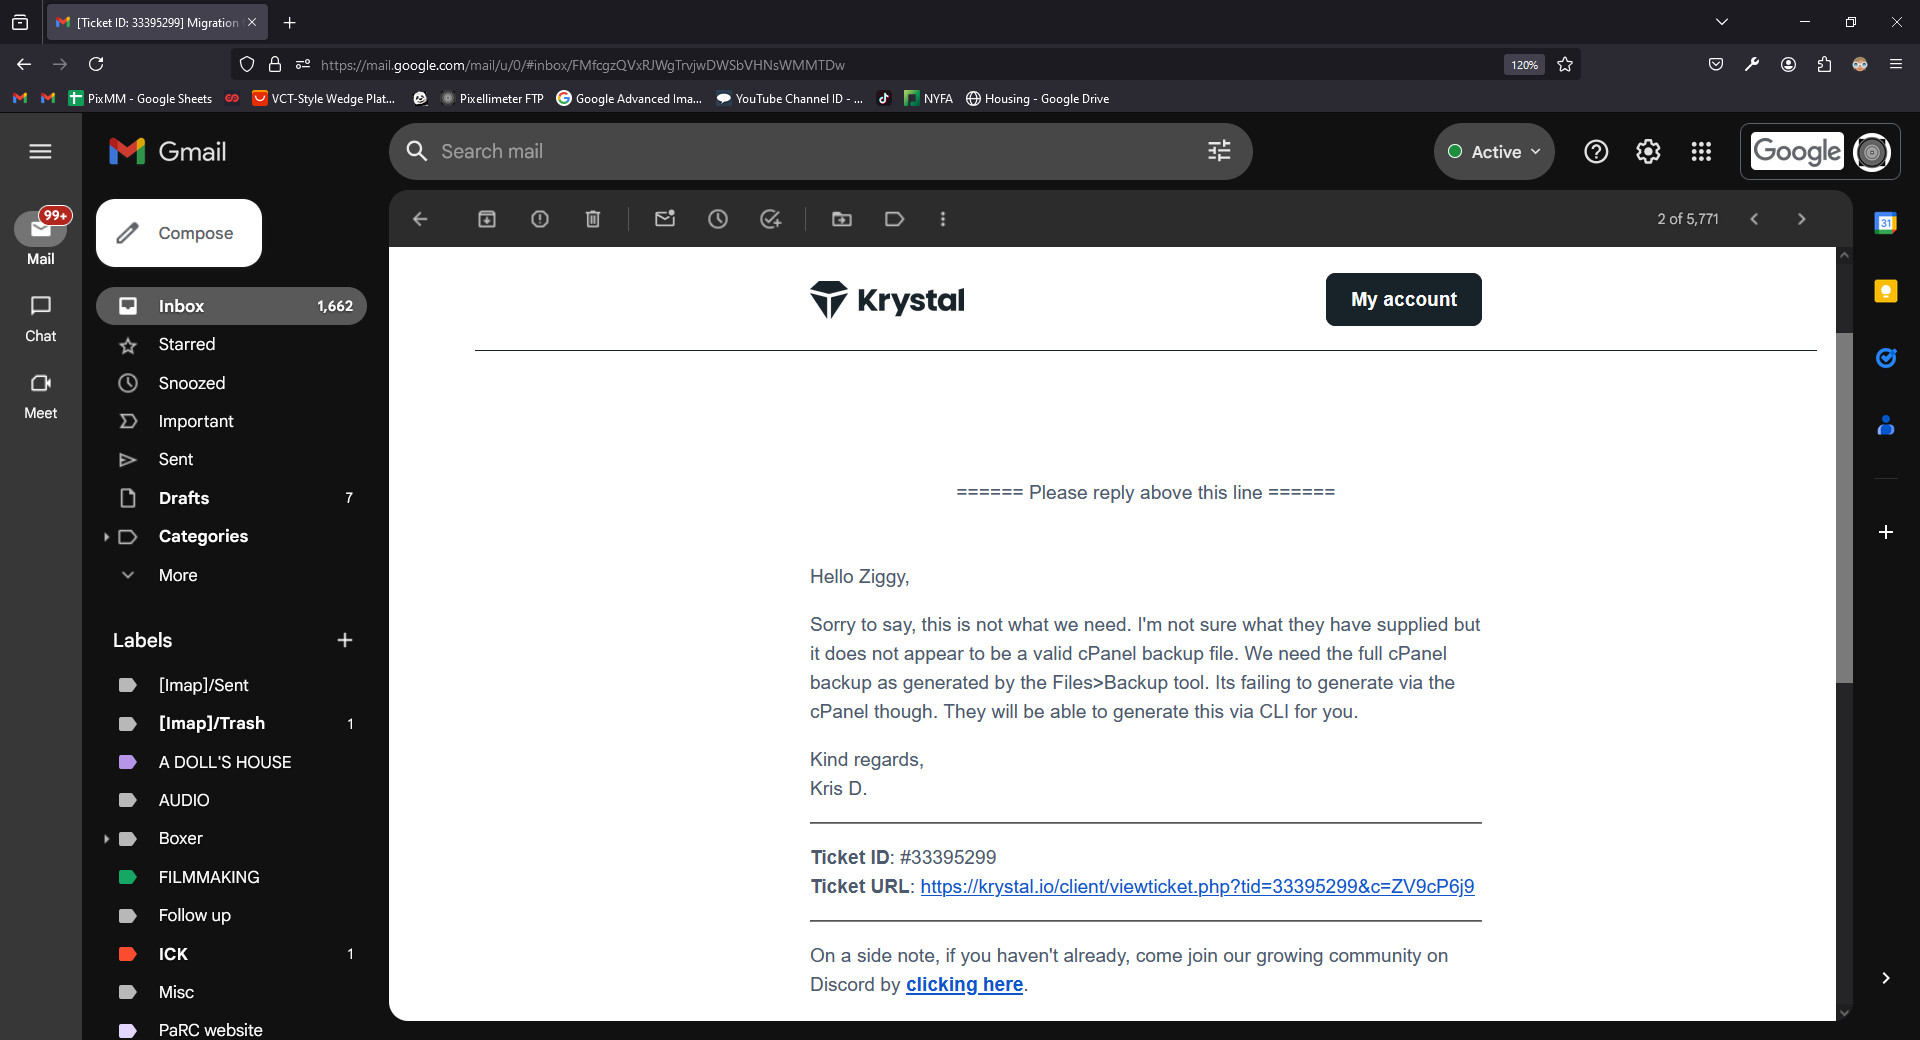Click the My account button
Viewport: 1920px width, 1040px height.
1403,299
